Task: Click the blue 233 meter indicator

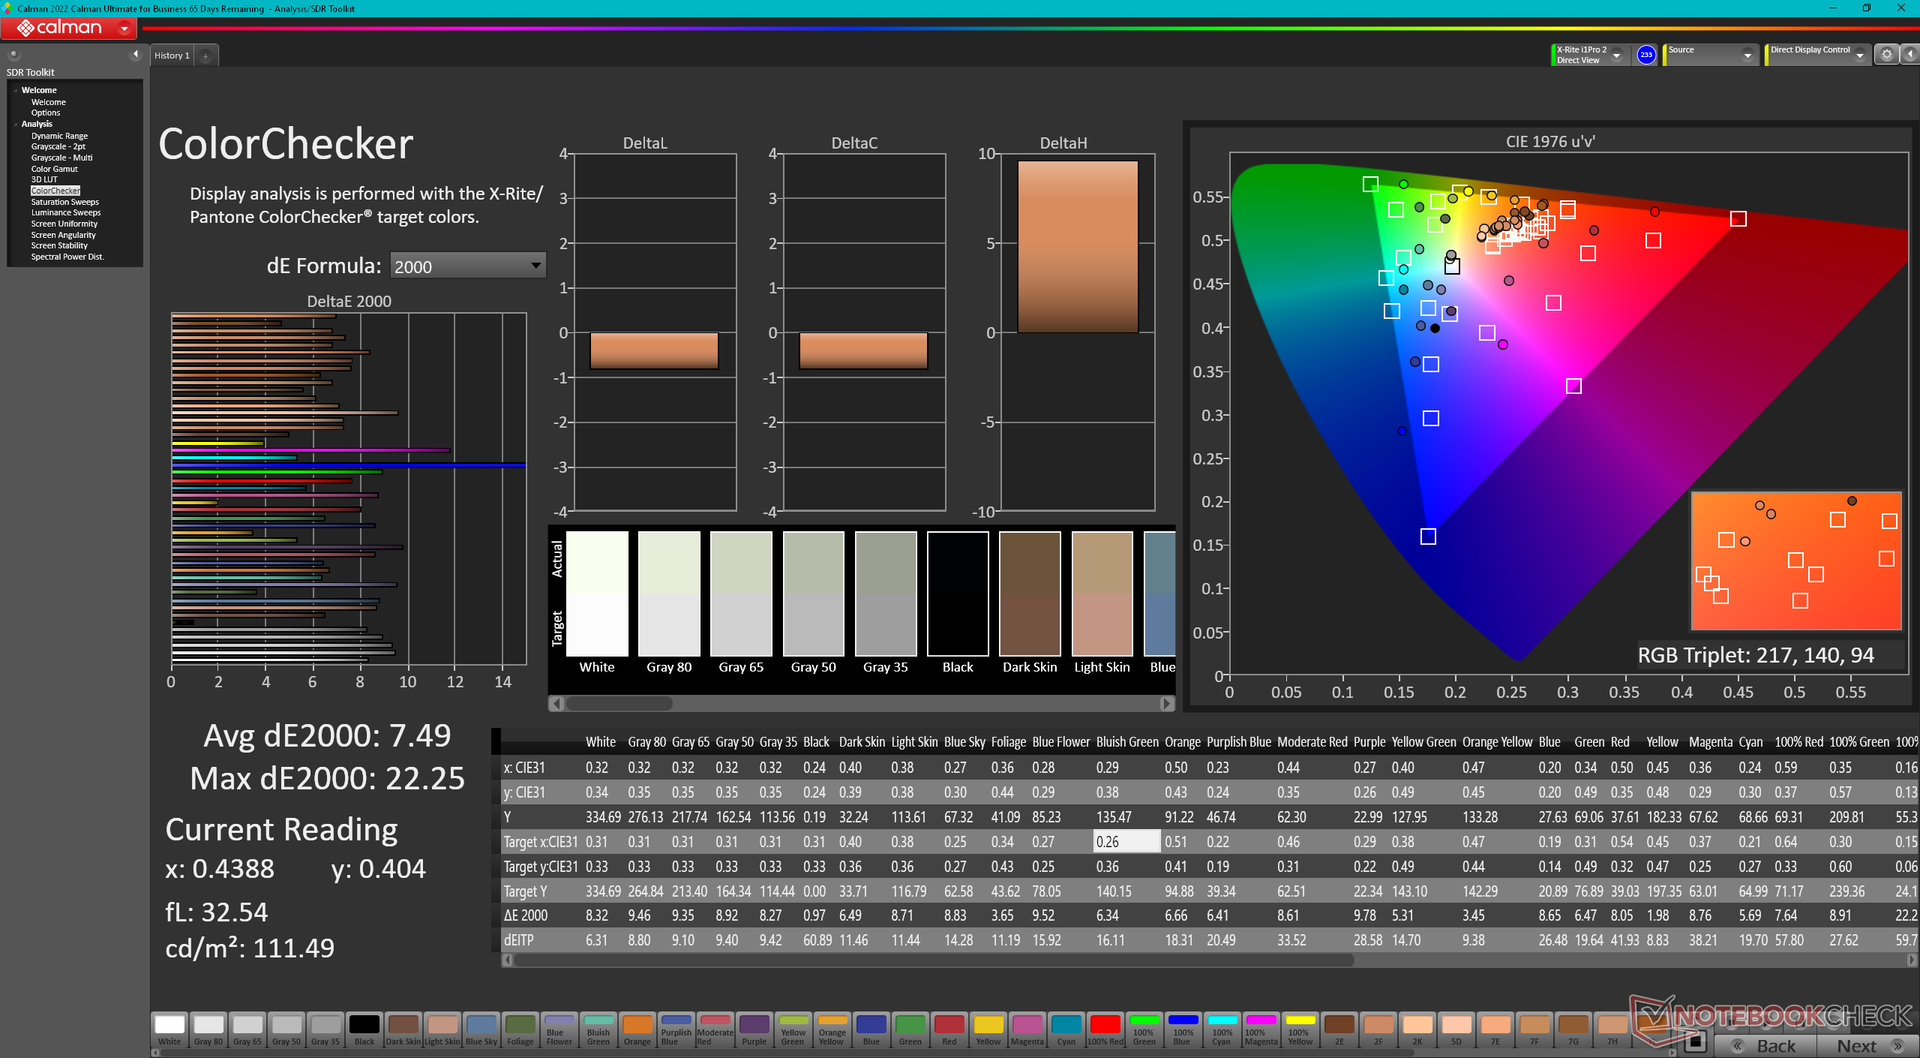Action: [1646, 55]
